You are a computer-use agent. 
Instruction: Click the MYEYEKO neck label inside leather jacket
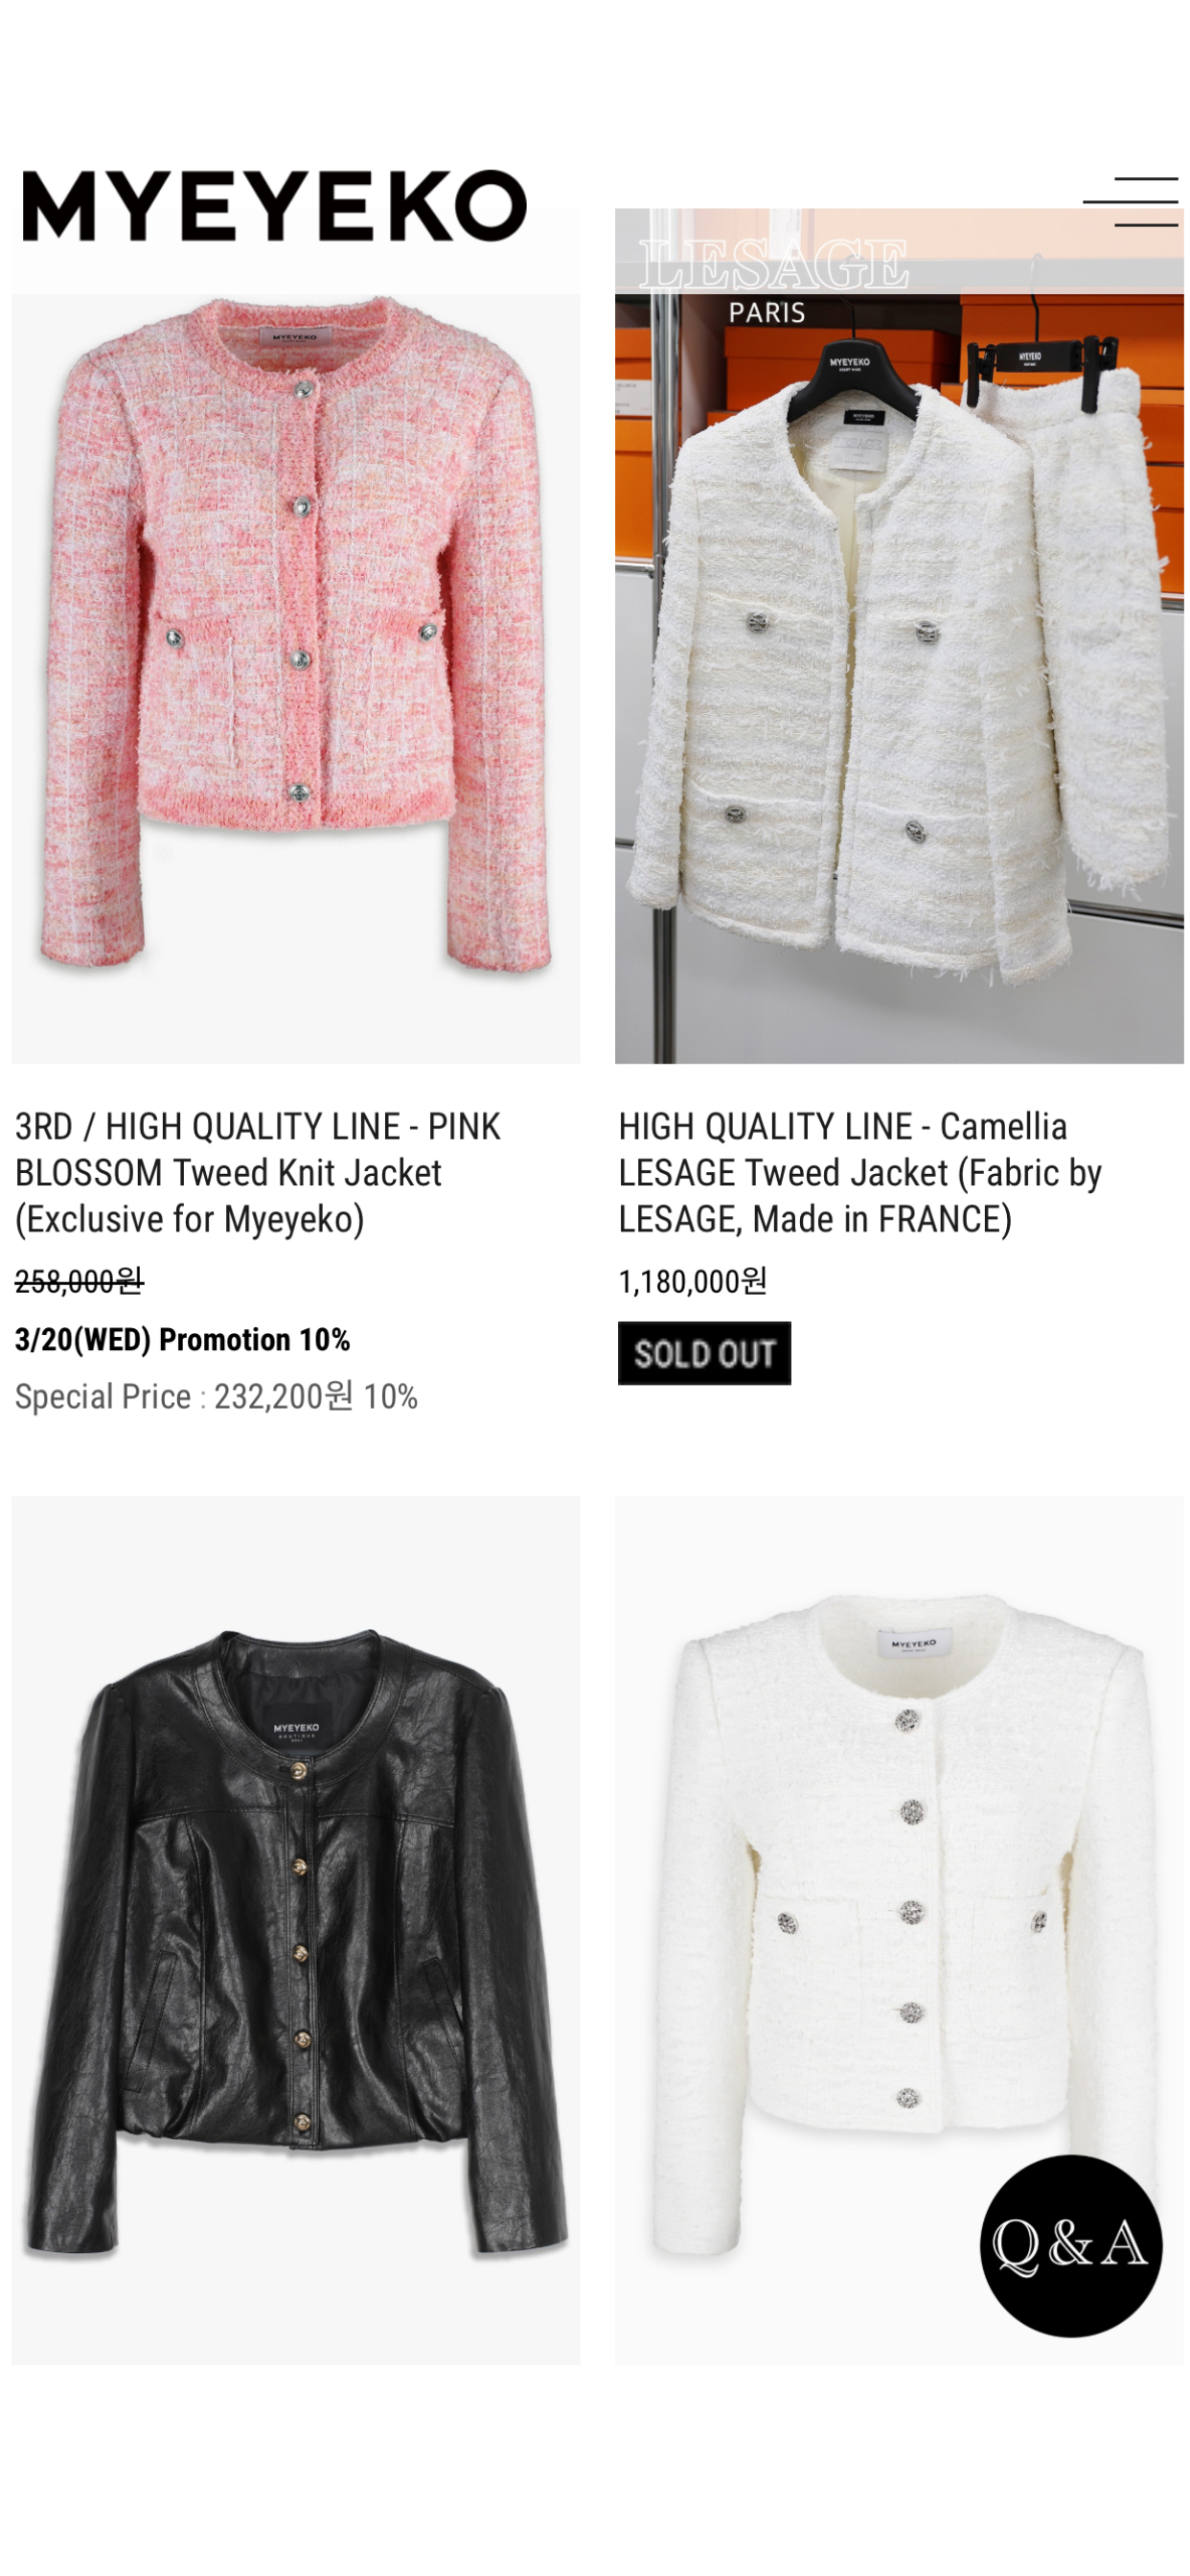[296, 1731]
